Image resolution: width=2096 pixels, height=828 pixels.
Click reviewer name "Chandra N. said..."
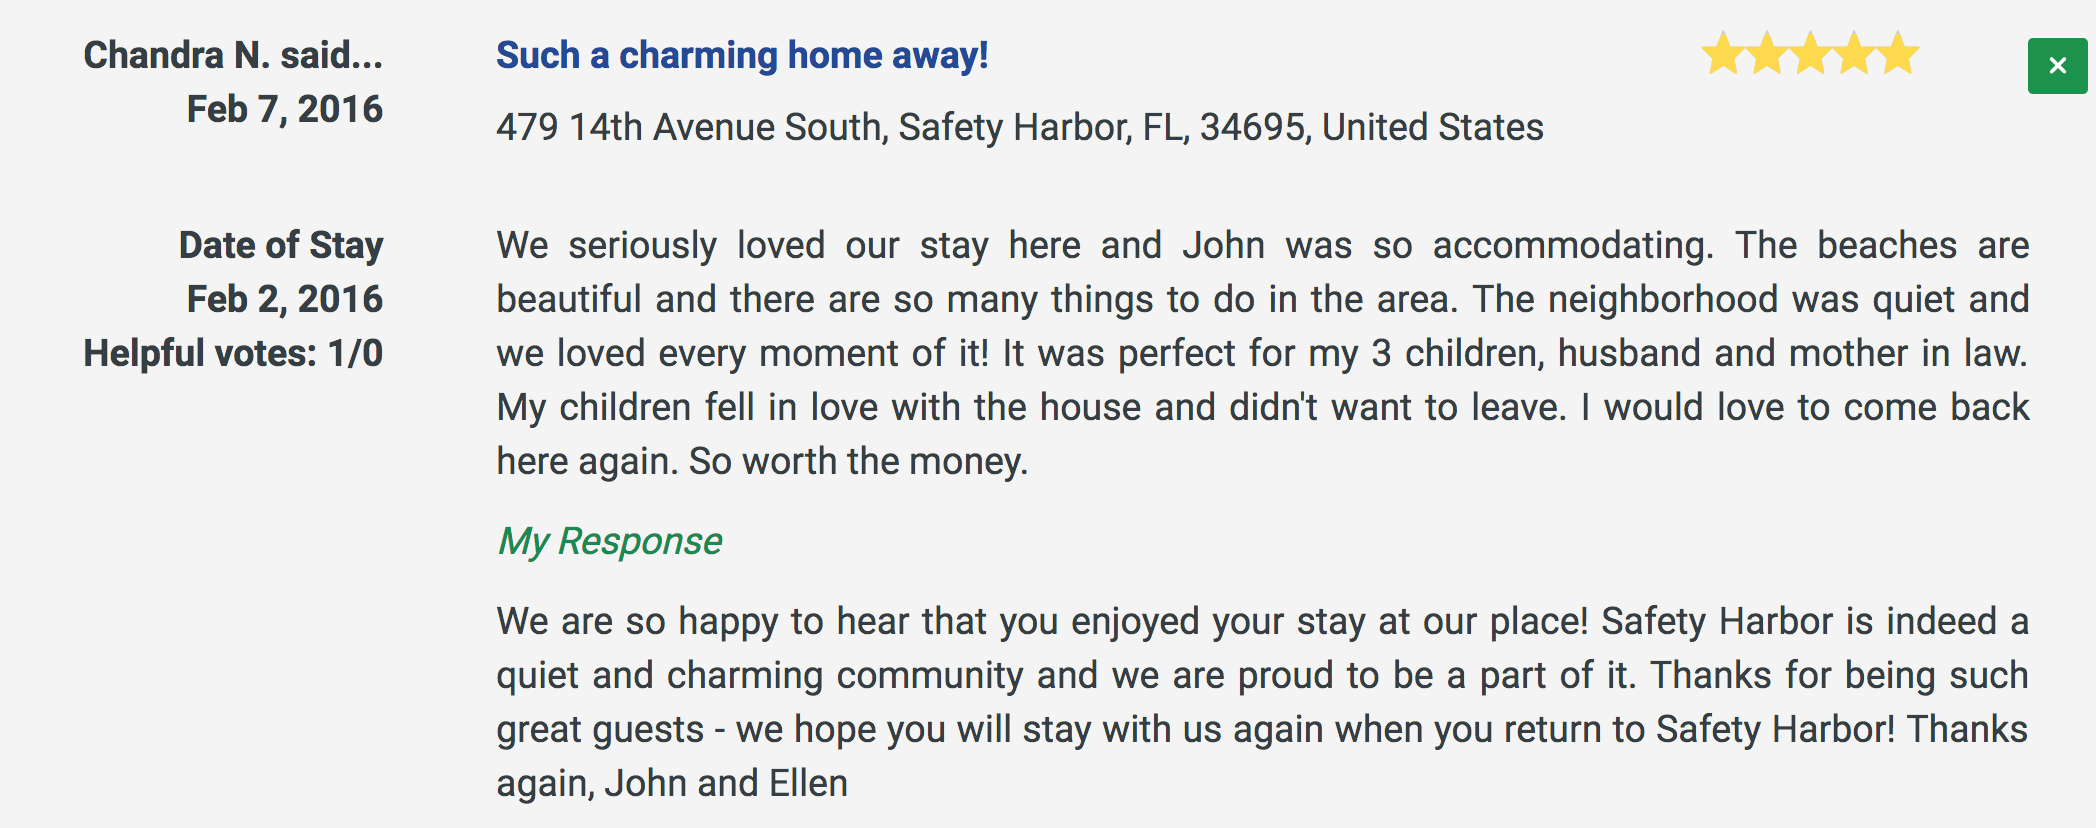click(x=233, y=55)
